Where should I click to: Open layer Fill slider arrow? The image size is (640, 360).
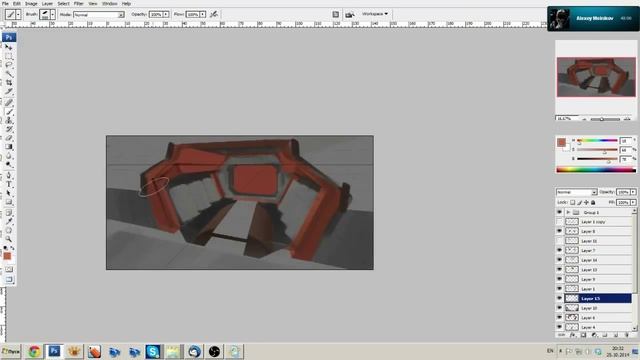tap(633, 202)
